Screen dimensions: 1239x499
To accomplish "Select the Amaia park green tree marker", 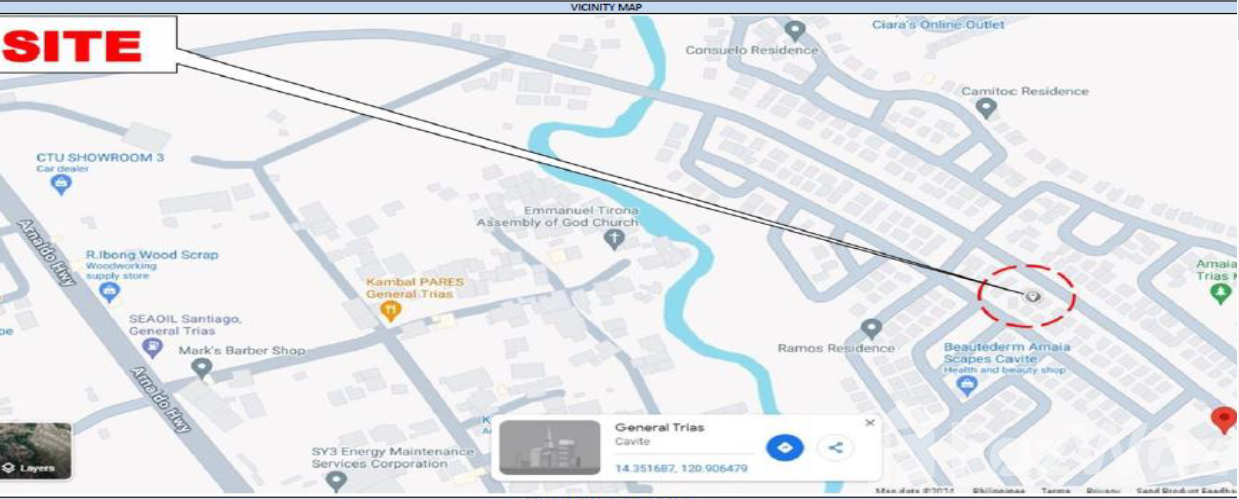I will [x=1219, y=293].
